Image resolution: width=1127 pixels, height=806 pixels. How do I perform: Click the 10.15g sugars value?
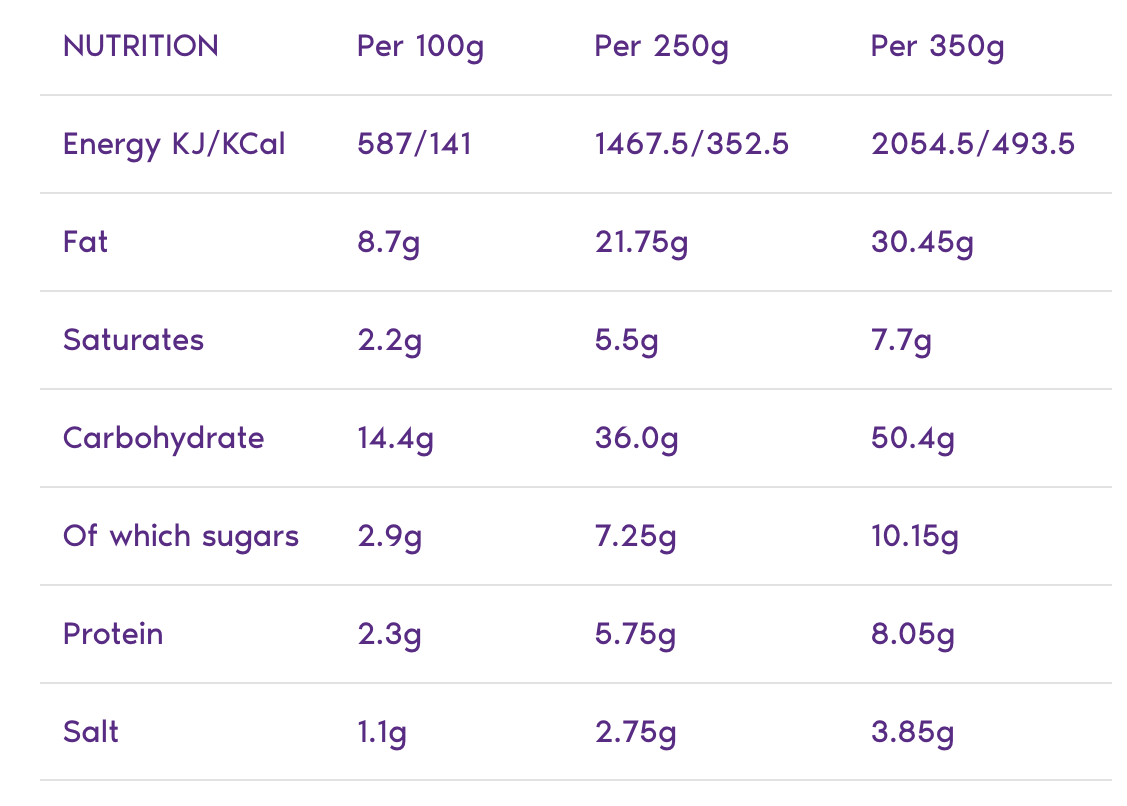pos(914,536)
